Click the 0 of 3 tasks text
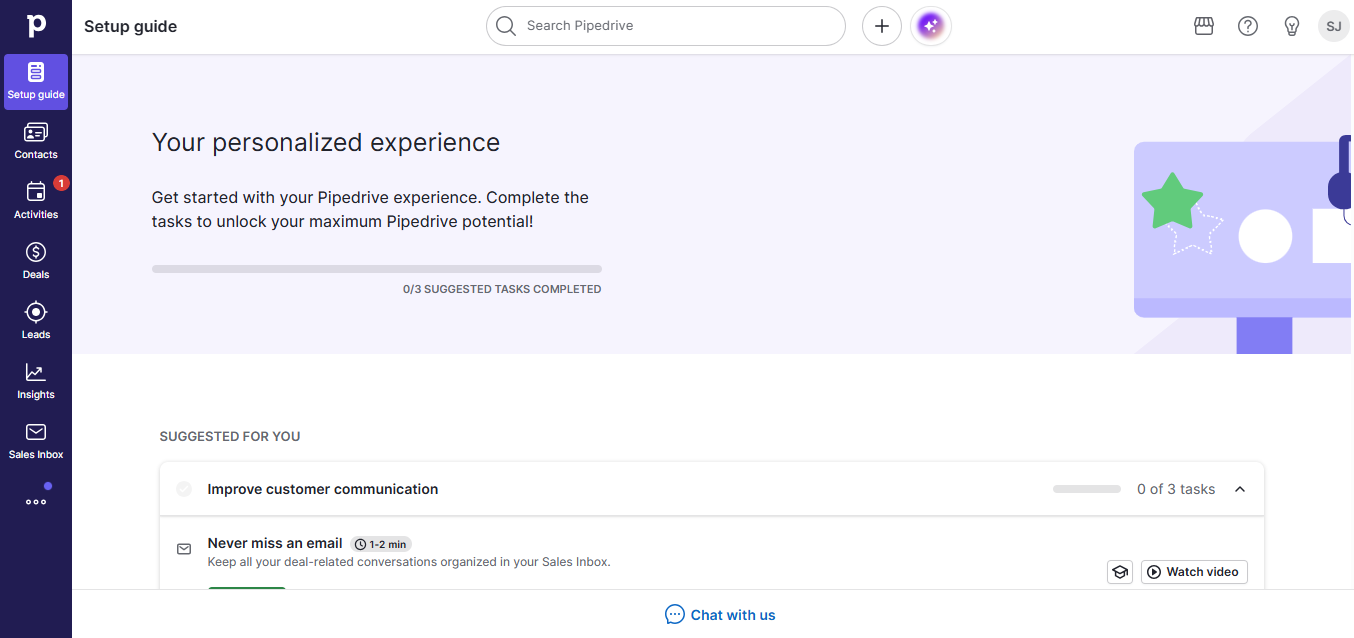This screenshot has width=1354, height=638. pyautogui.click(x=1176, y=489)
